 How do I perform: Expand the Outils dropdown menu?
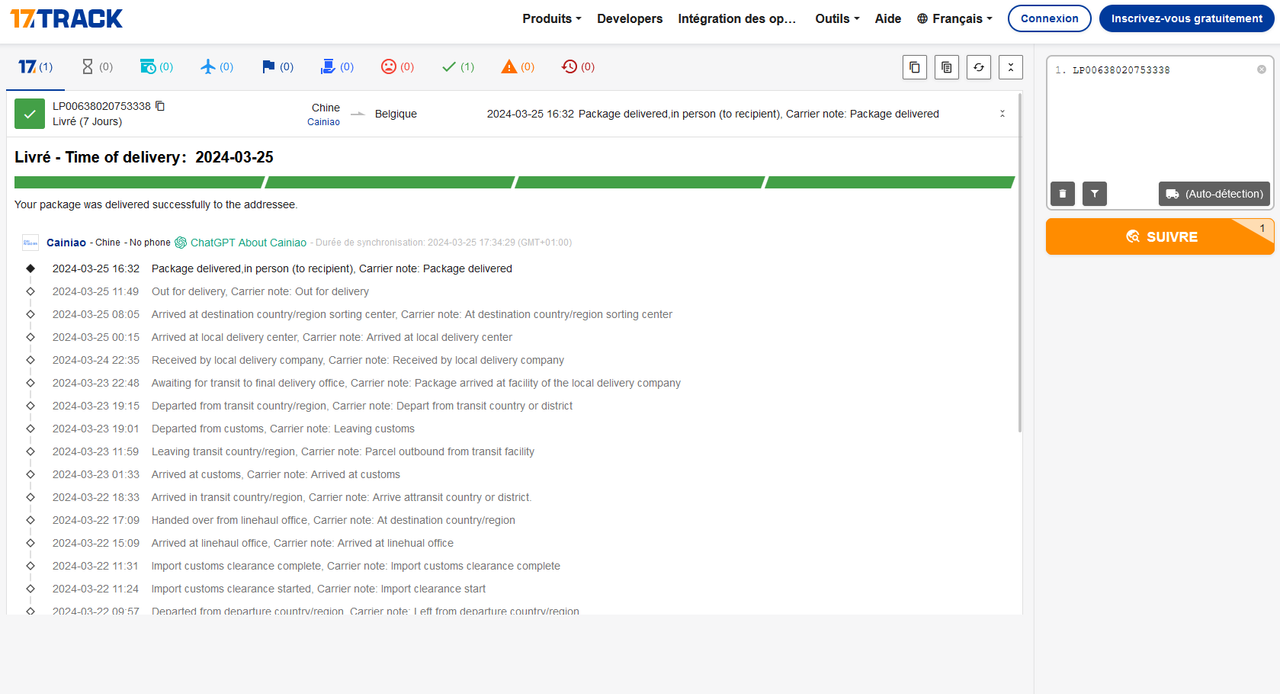tap(837, 18)
